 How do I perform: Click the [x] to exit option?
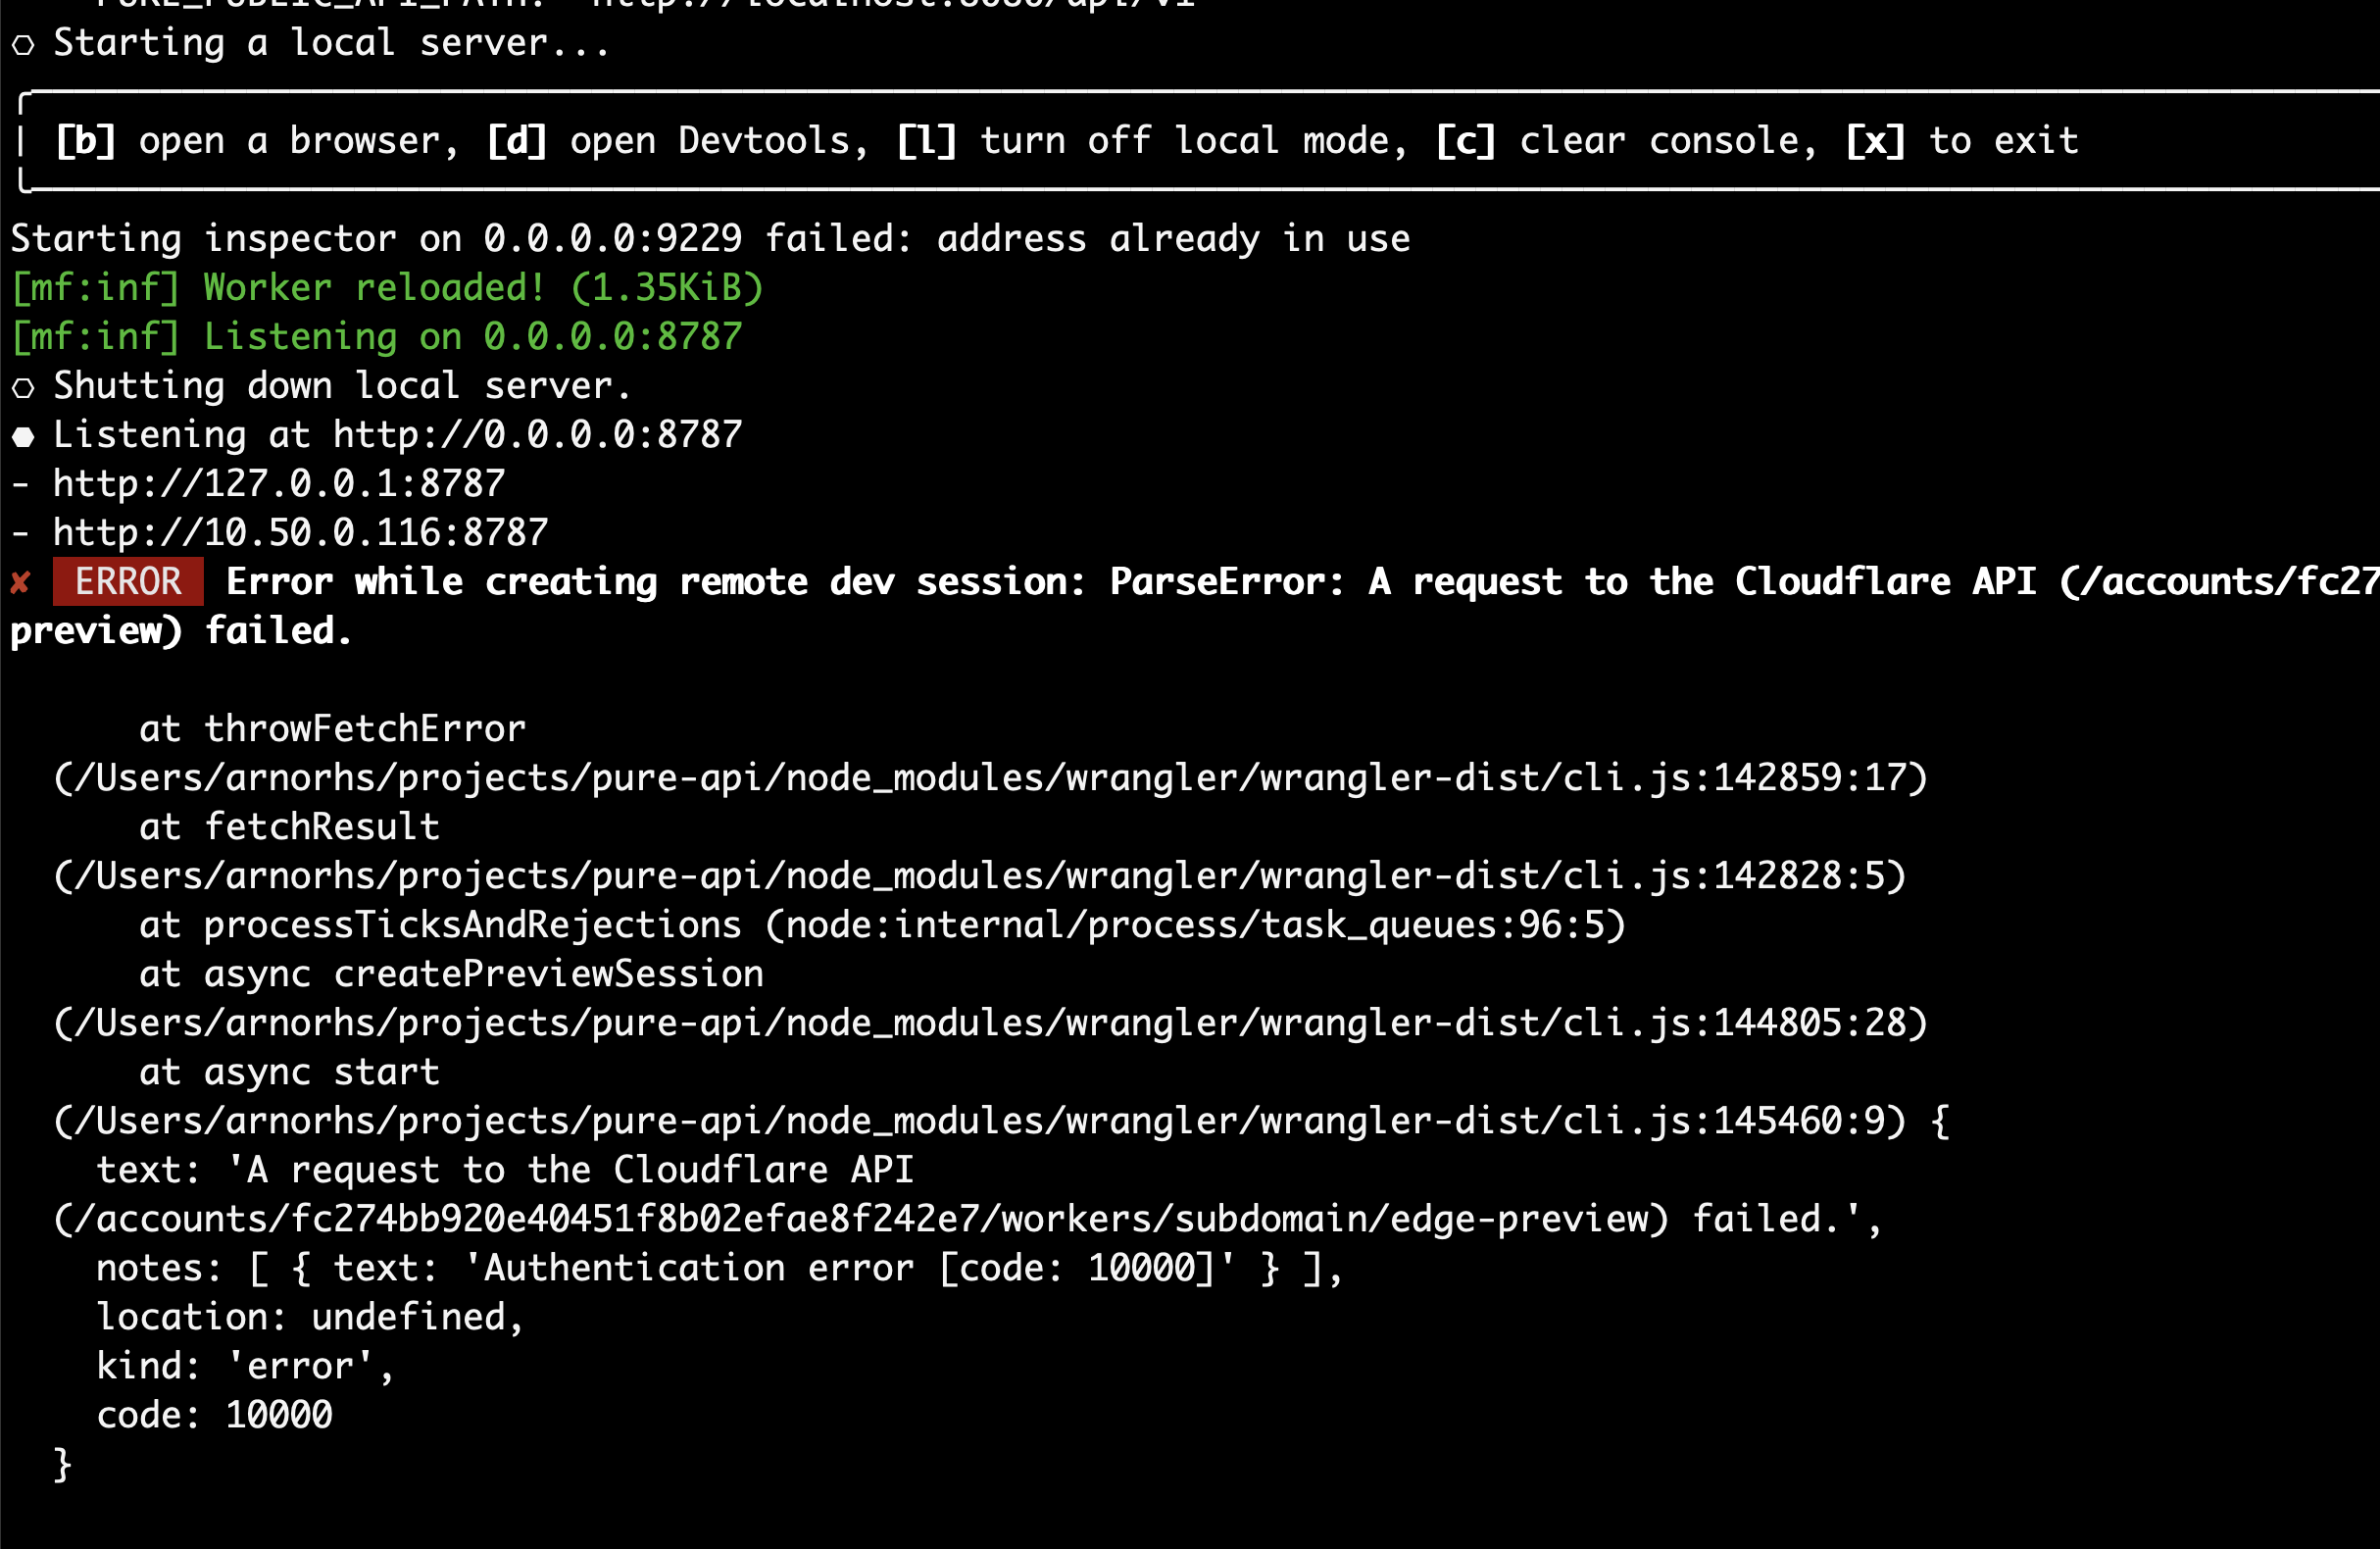1961,141
